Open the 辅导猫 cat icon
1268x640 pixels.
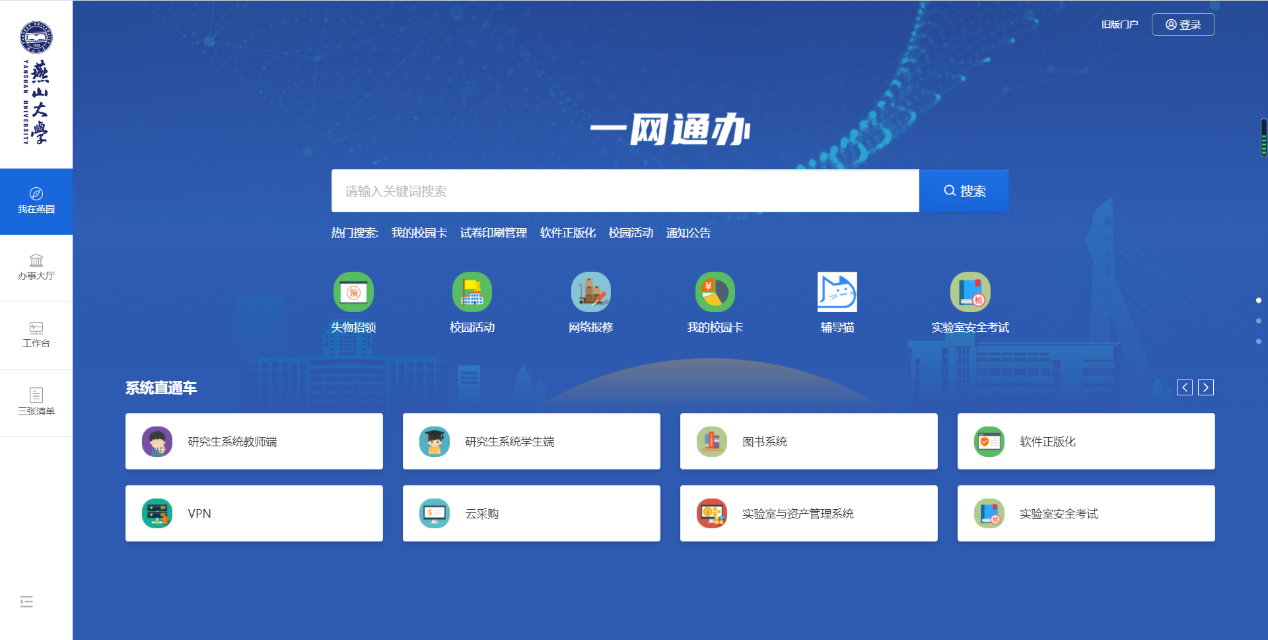tap(836, 292)
